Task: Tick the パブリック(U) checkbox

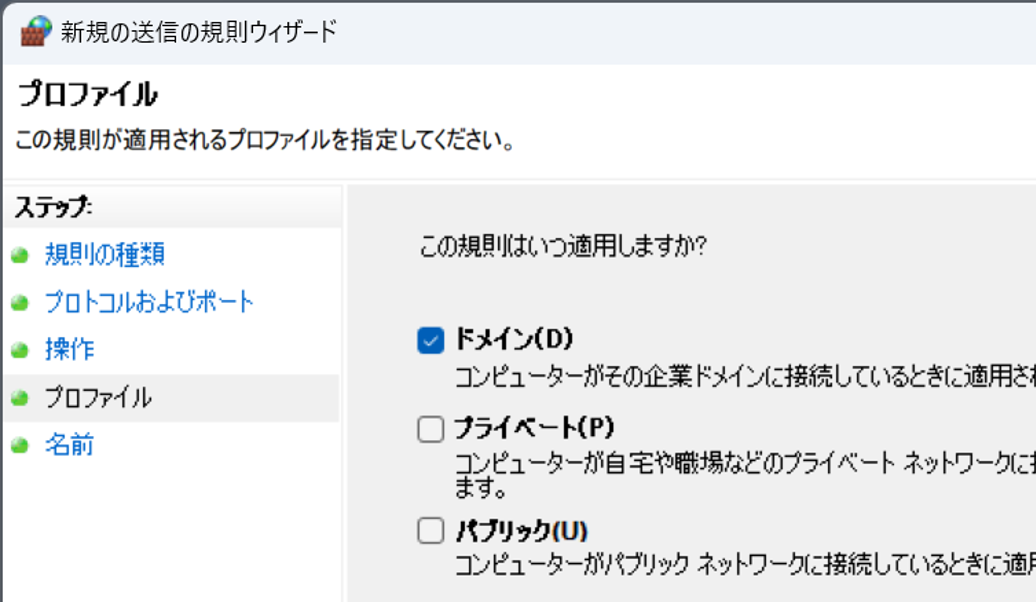Action: [430, 530]
